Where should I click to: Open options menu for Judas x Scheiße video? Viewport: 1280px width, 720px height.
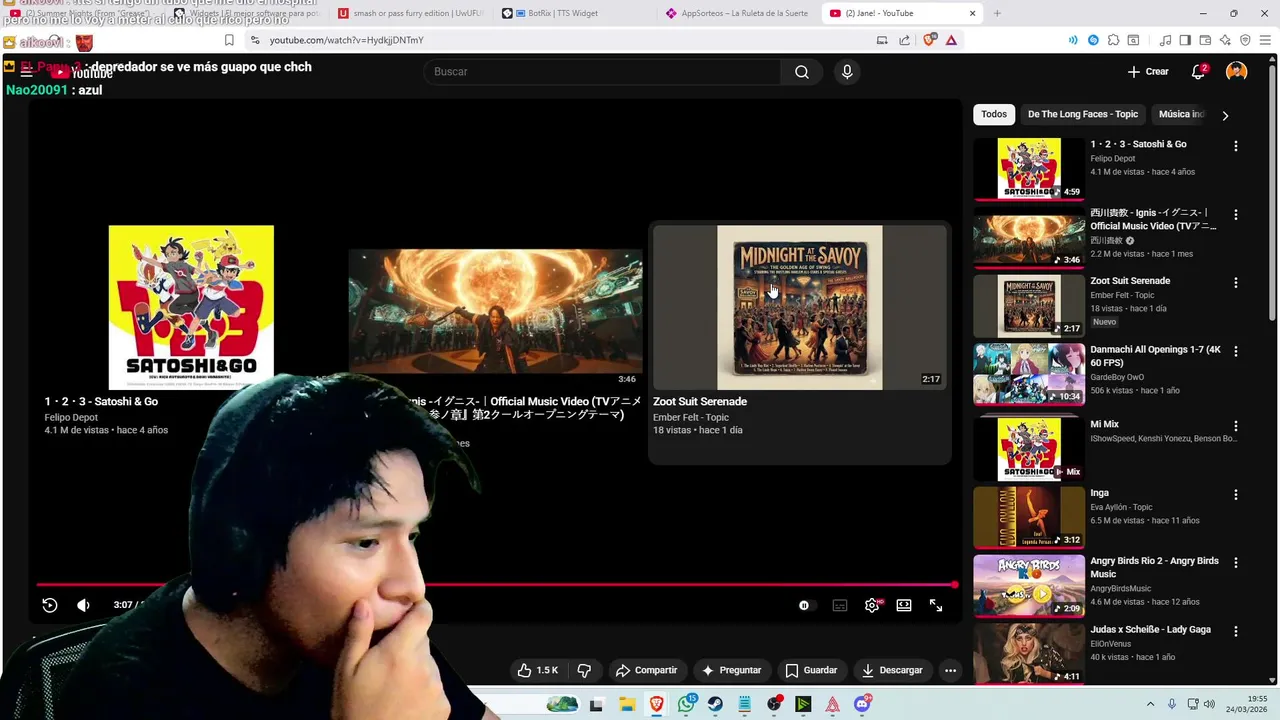[x=1236, y=632]
